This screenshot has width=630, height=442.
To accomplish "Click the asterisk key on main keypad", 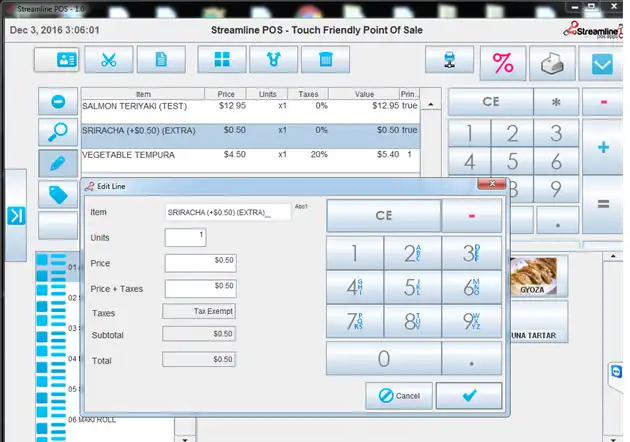I will coord(556,102).
